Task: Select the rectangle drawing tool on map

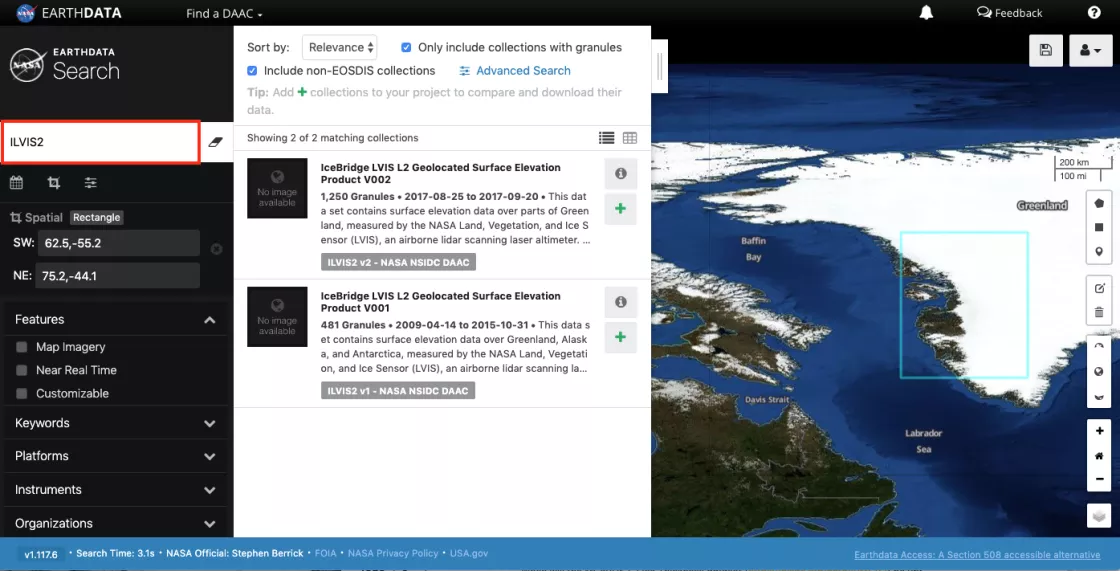Action: click(x=1099, y=227)
